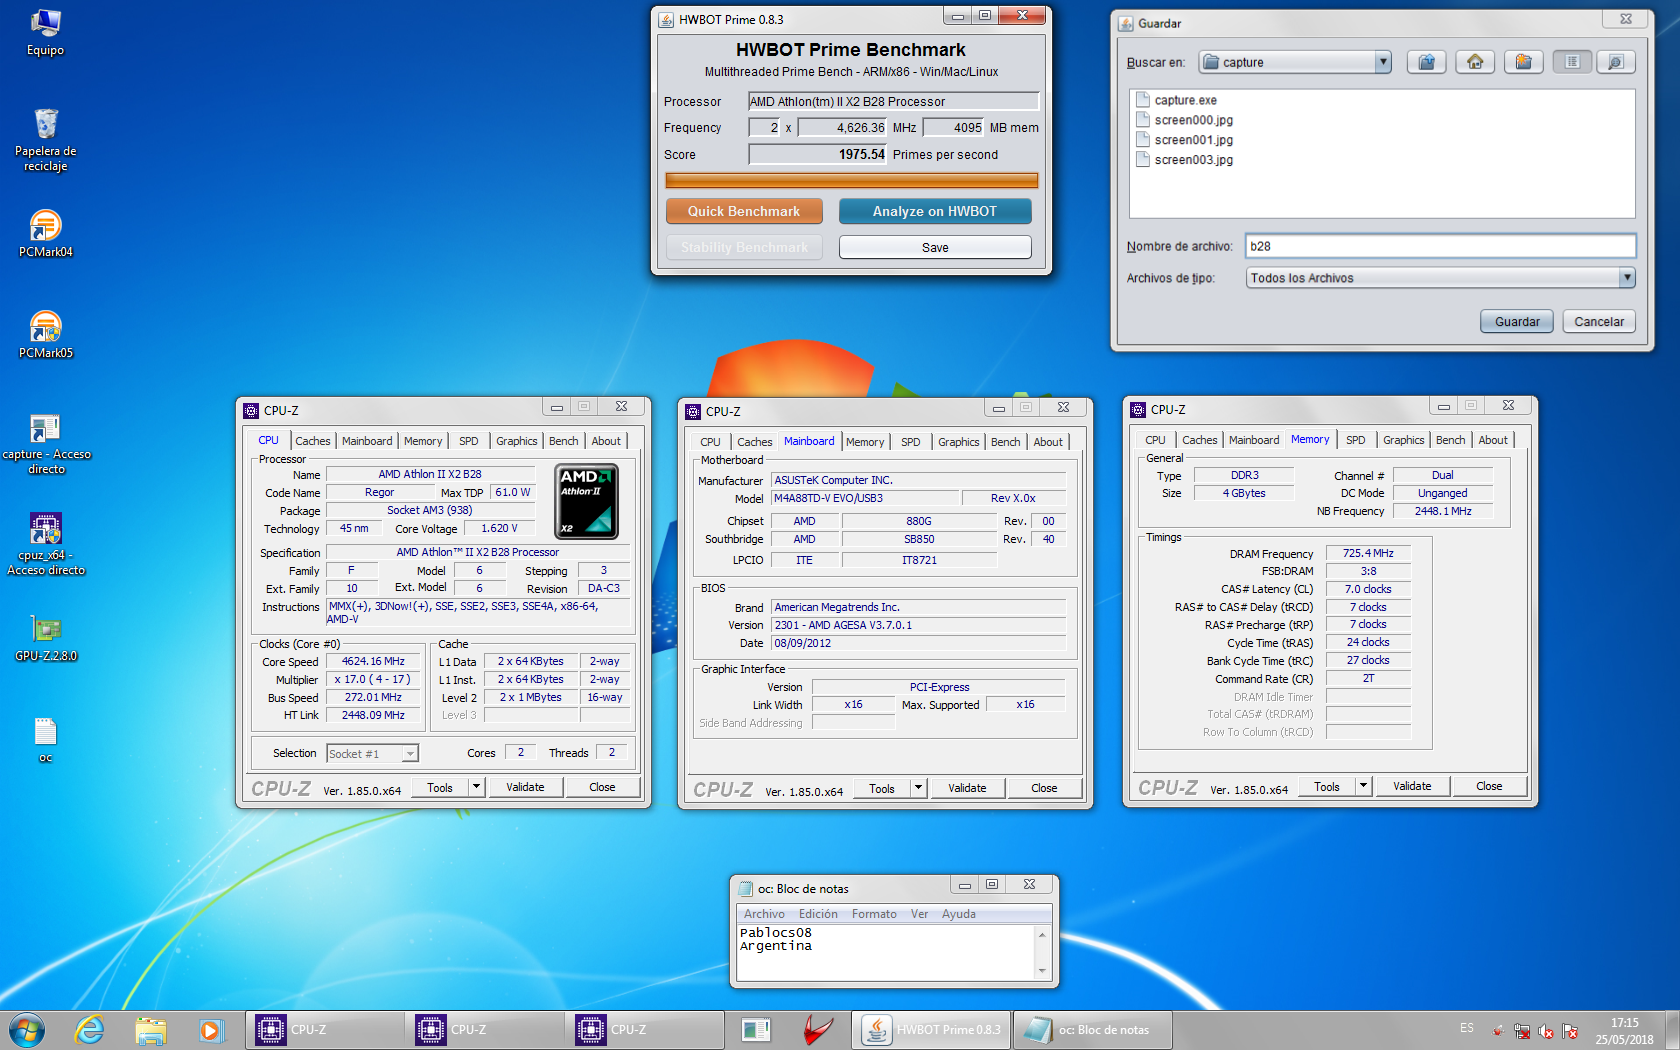
Task: Expand the Tools dropdown arrow in CPU-Z Mainboard window
Action: click(x=918, y=788)
